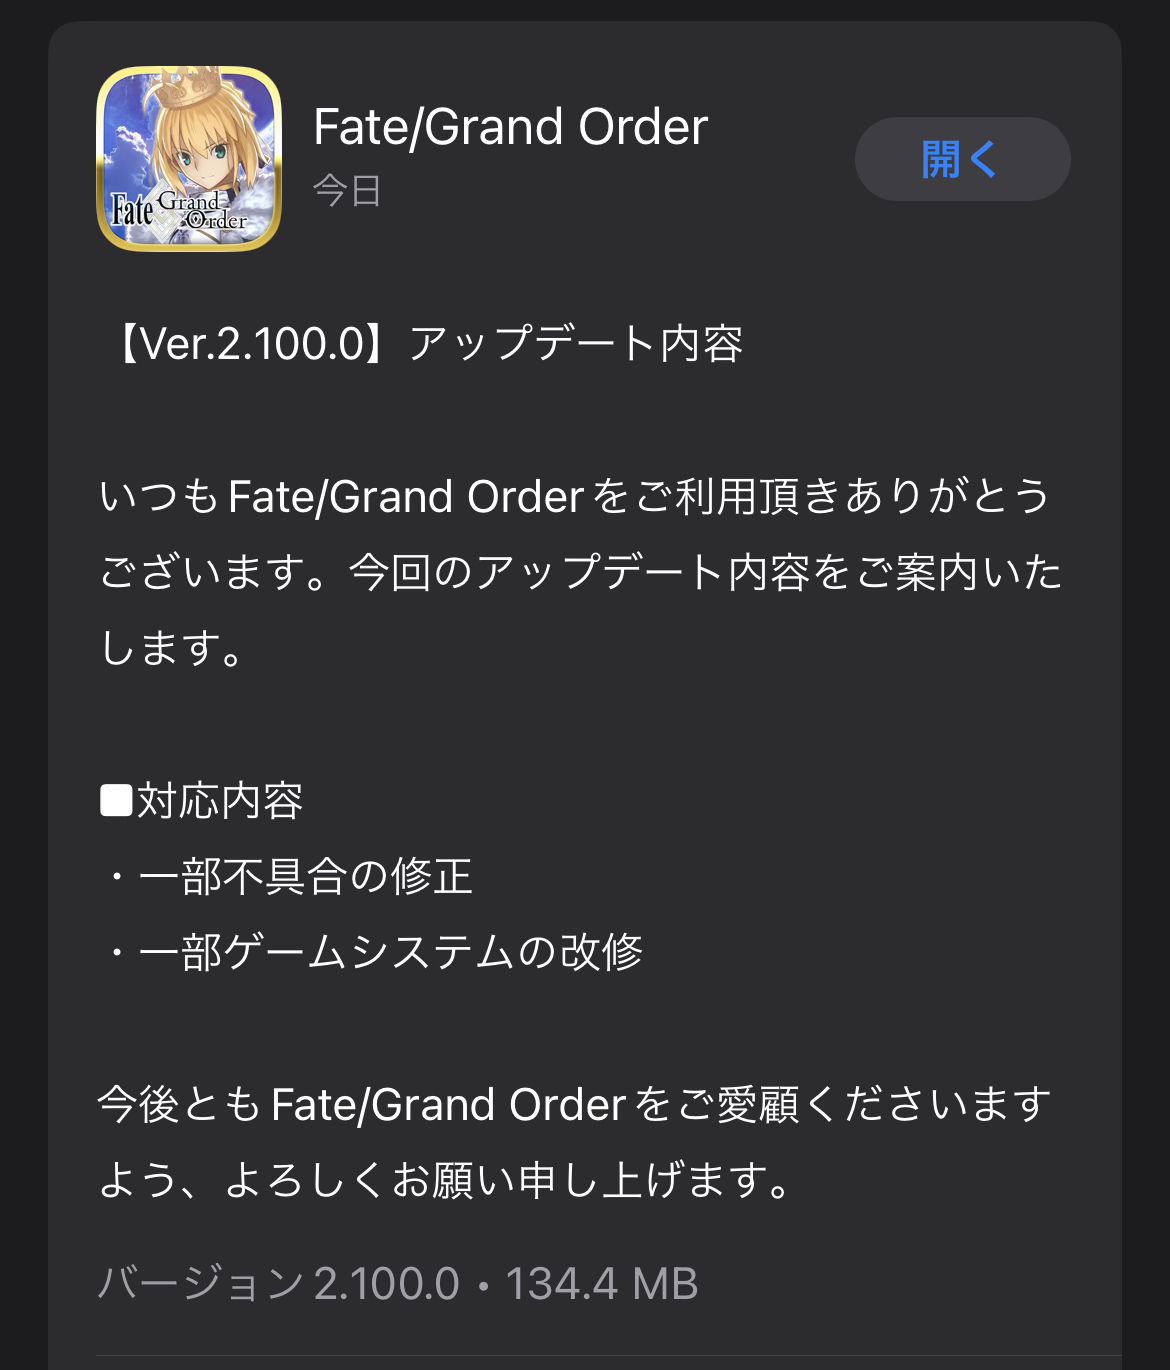Viewport: 1170px width, 1370px height.
Task: Tap the します。 ending line
Action: click(x=172, y=649)
